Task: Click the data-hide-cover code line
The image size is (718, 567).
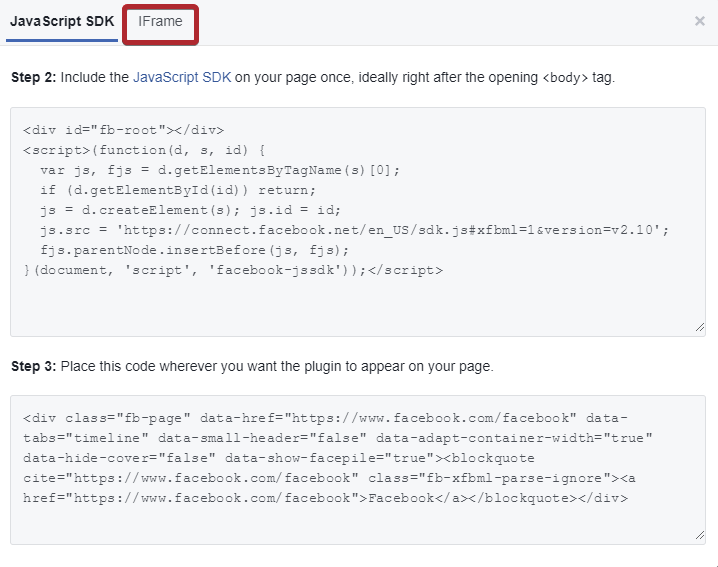Action: (x=279, y=458)
